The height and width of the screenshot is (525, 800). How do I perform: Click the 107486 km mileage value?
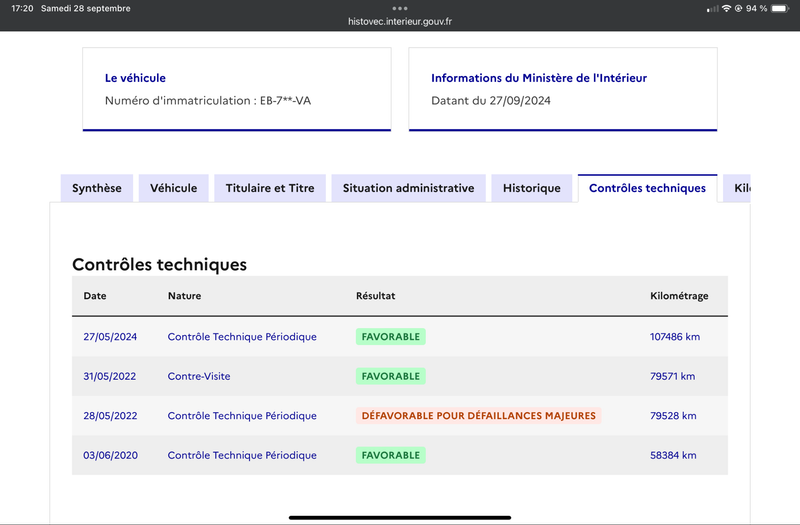(x=675, y=337)
